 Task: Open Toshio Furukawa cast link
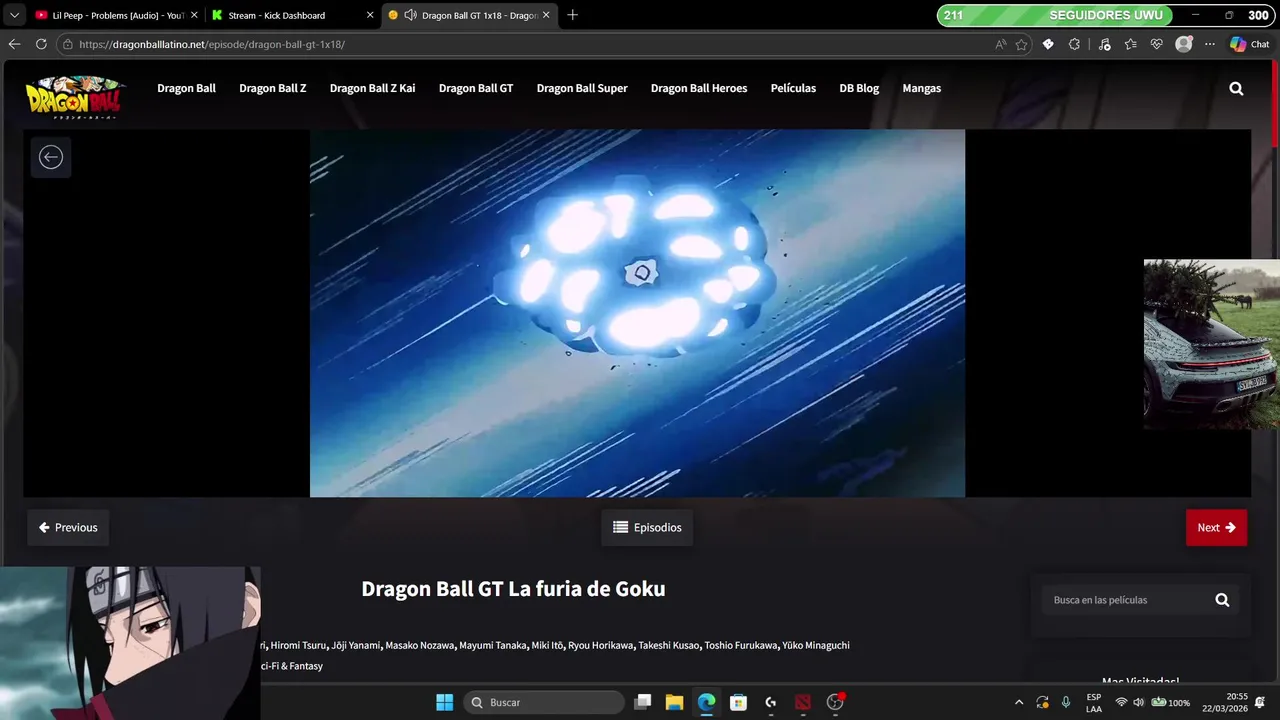pos(741,645)
